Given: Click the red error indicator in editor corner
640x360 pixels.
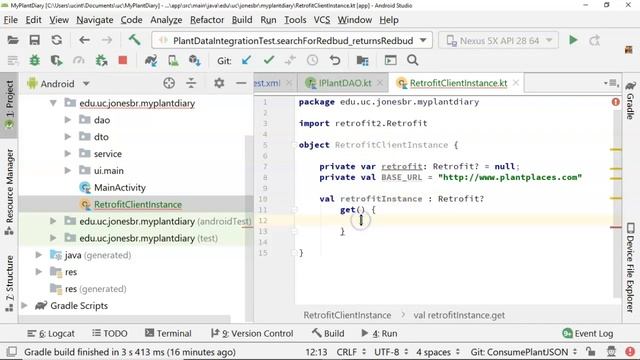Looking at the screenshot, I should 616,102.
